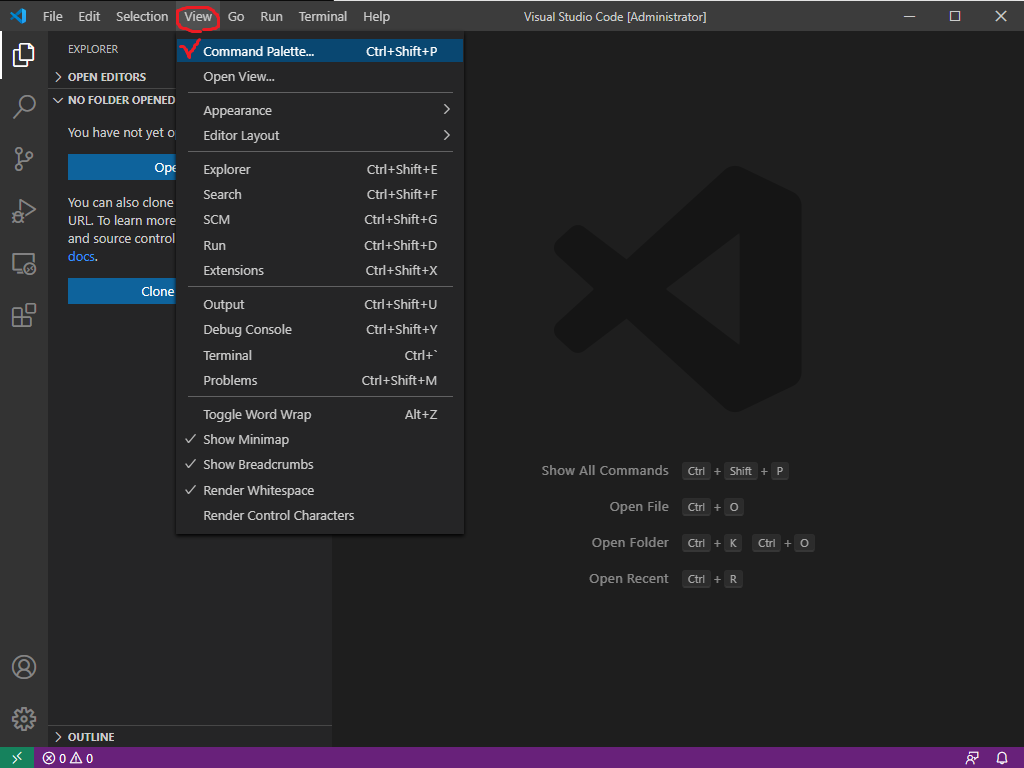The width and height of the screenshot is (1024, 768).
Task: Open the Remote Explorer activity bar icon
Action: (x=24, y=264)
